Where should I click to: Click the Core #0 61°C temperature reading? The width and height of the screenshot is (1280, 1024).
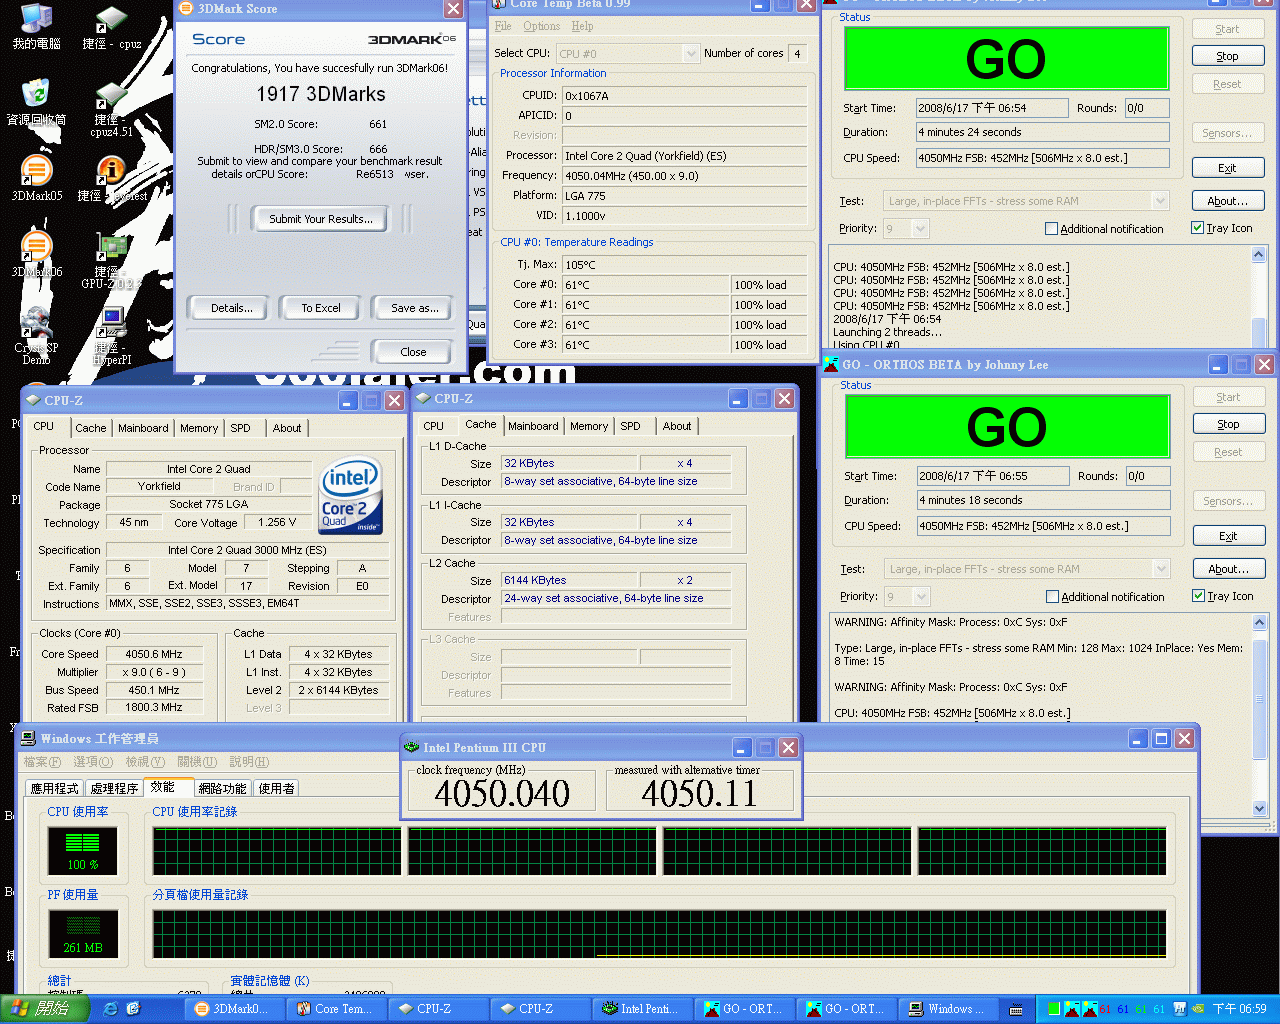[645, 285]
